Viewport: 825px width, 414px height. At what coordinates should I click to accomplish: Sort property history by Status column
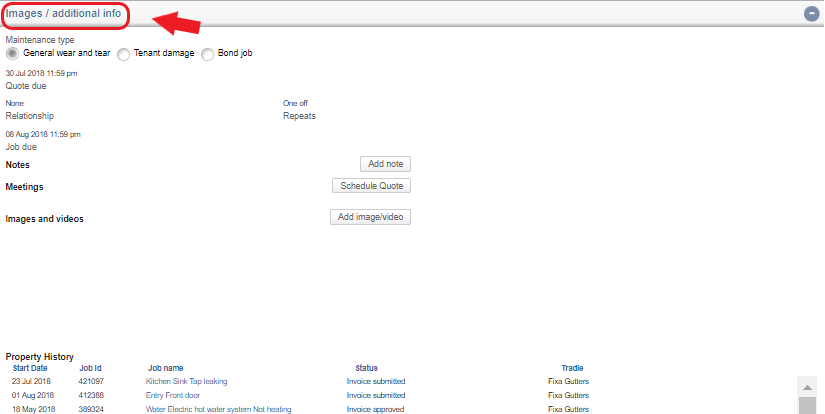[366, 368]
